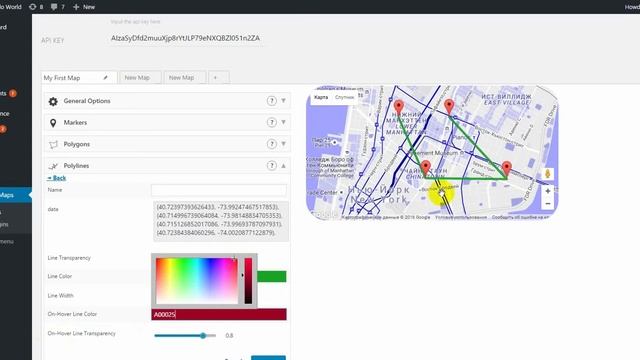
Task: Open help for General Options
Action: click(271, 101)
